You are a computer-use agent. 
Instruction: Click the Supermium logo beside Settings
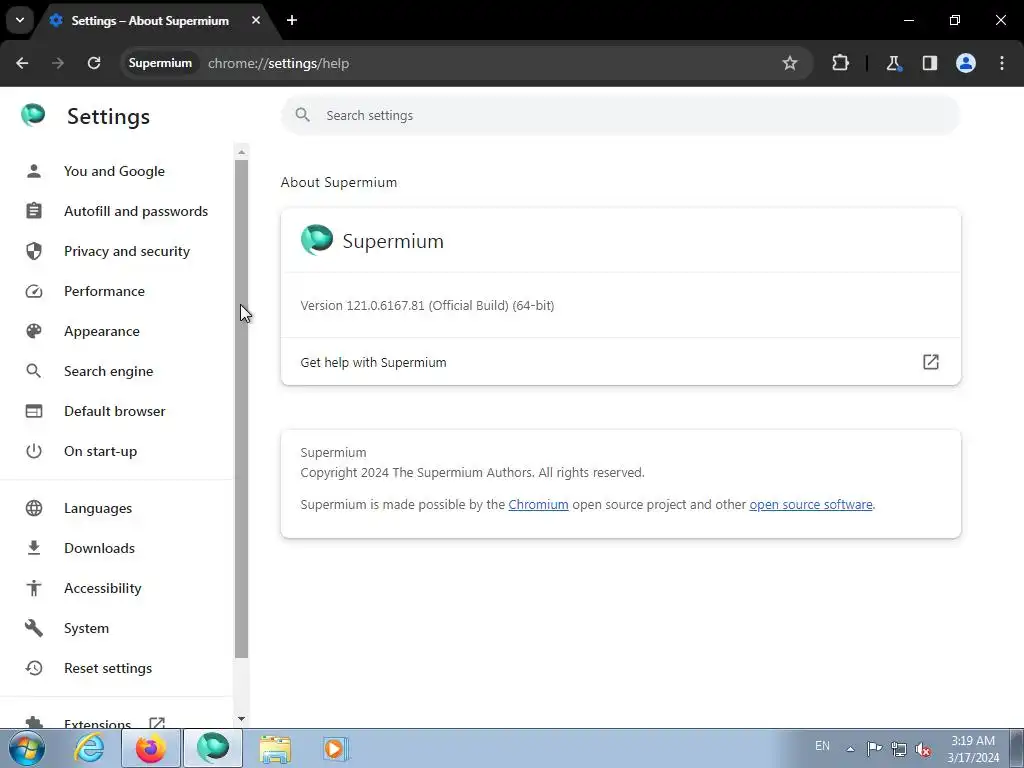(33, 115)
